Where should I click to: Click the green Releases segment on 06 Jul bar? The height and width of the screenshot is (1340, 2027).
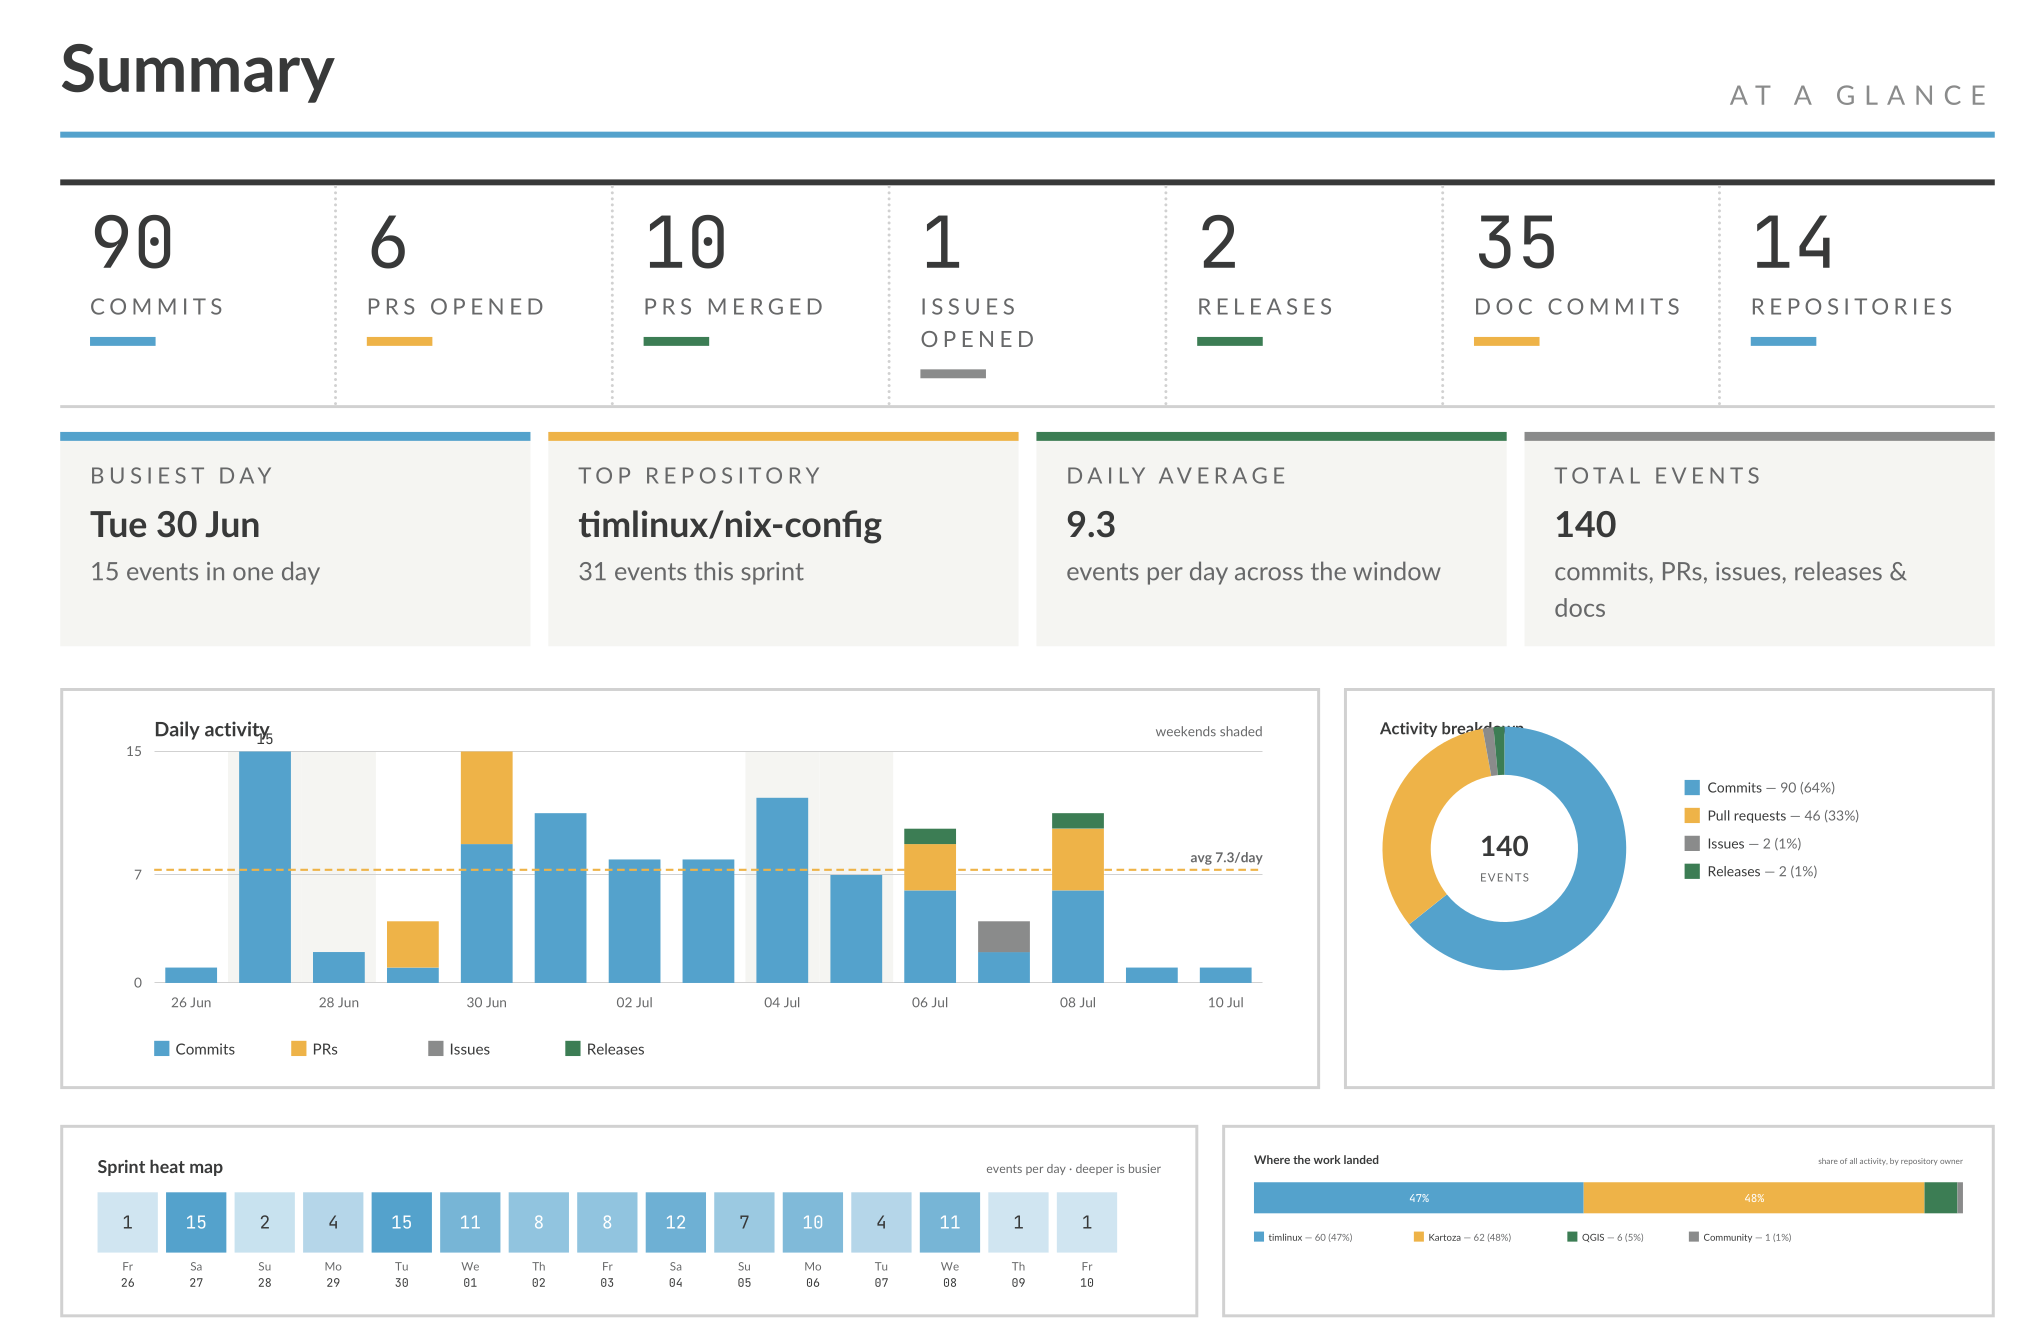tap(930, 836)
